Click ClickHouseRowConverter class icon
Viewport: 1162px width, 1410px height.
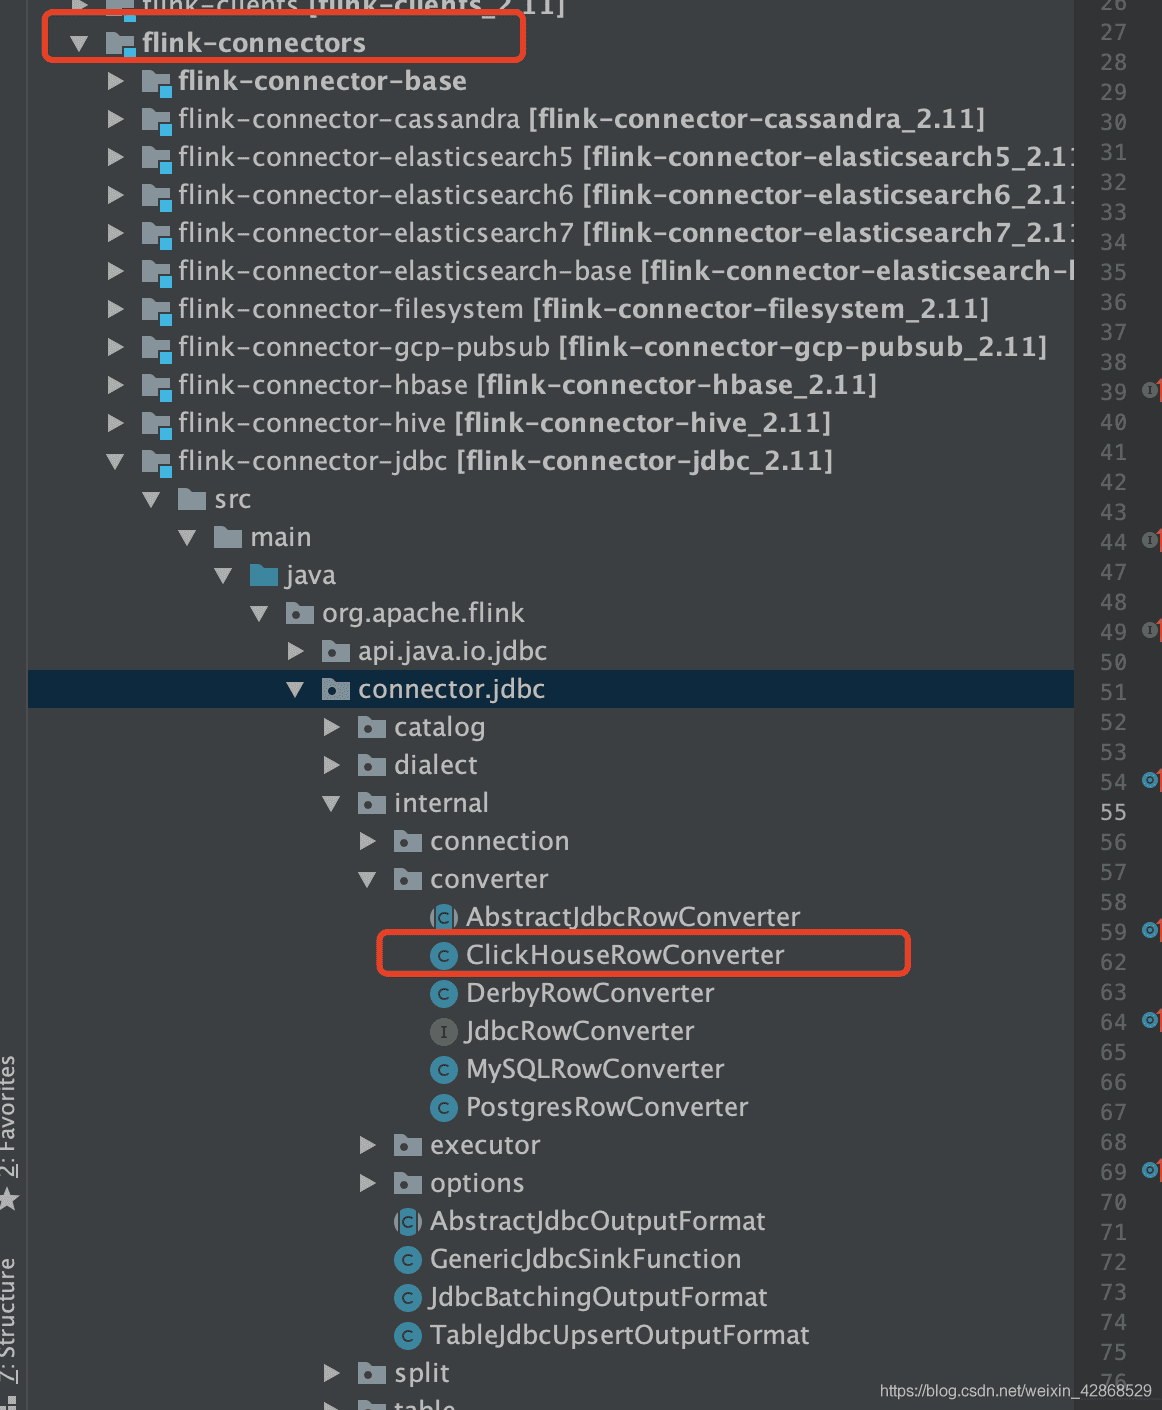444,955
